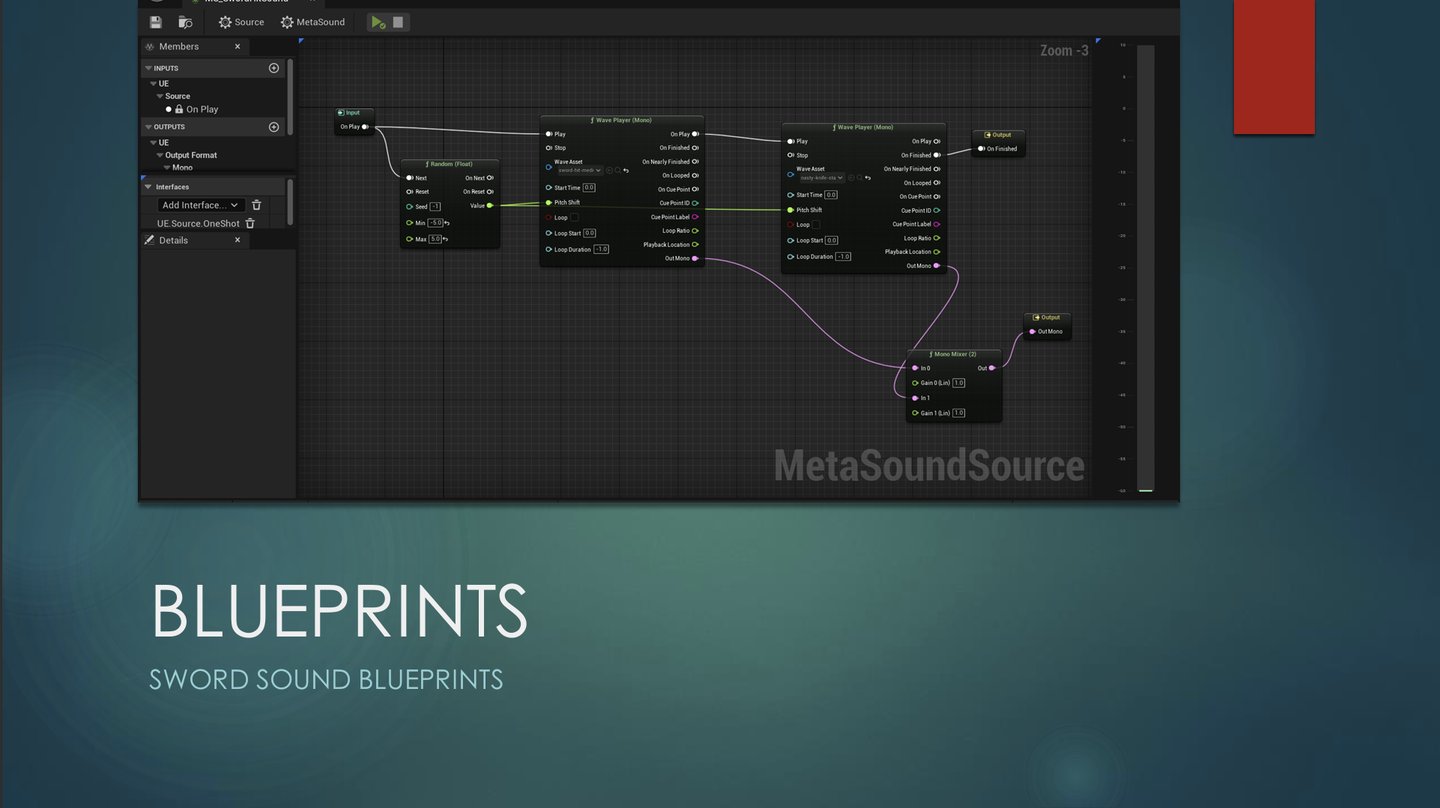Click the Next pin on the Random node

coord(409,178)
